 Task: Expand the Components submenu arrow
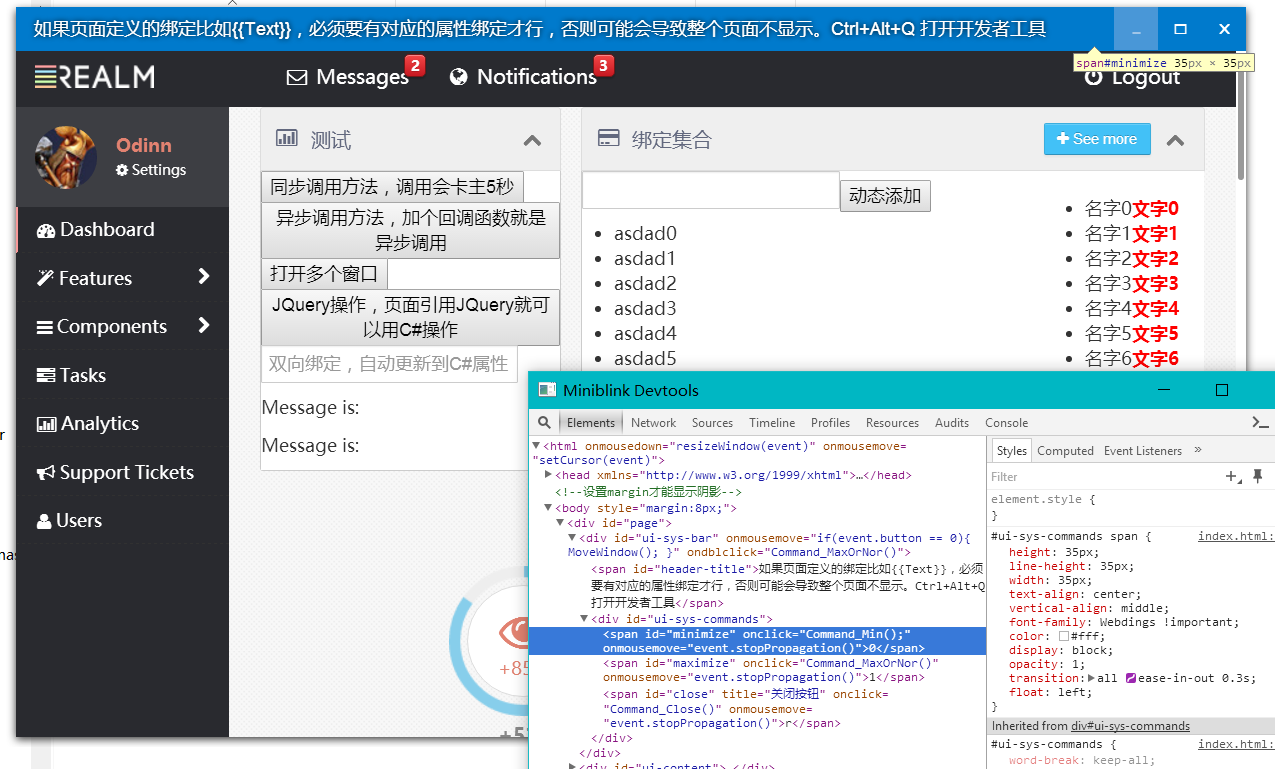point(204,325)
